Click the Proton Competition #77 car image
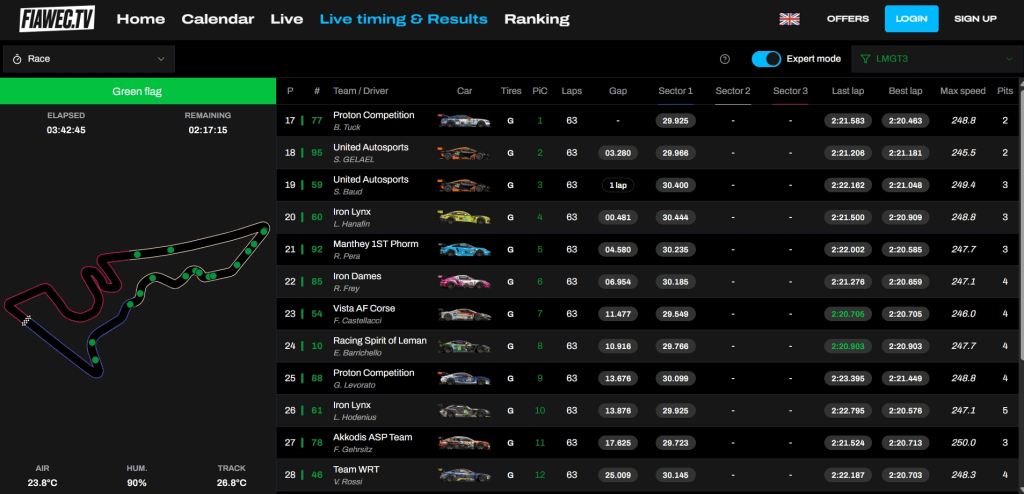 click(464, 120)
